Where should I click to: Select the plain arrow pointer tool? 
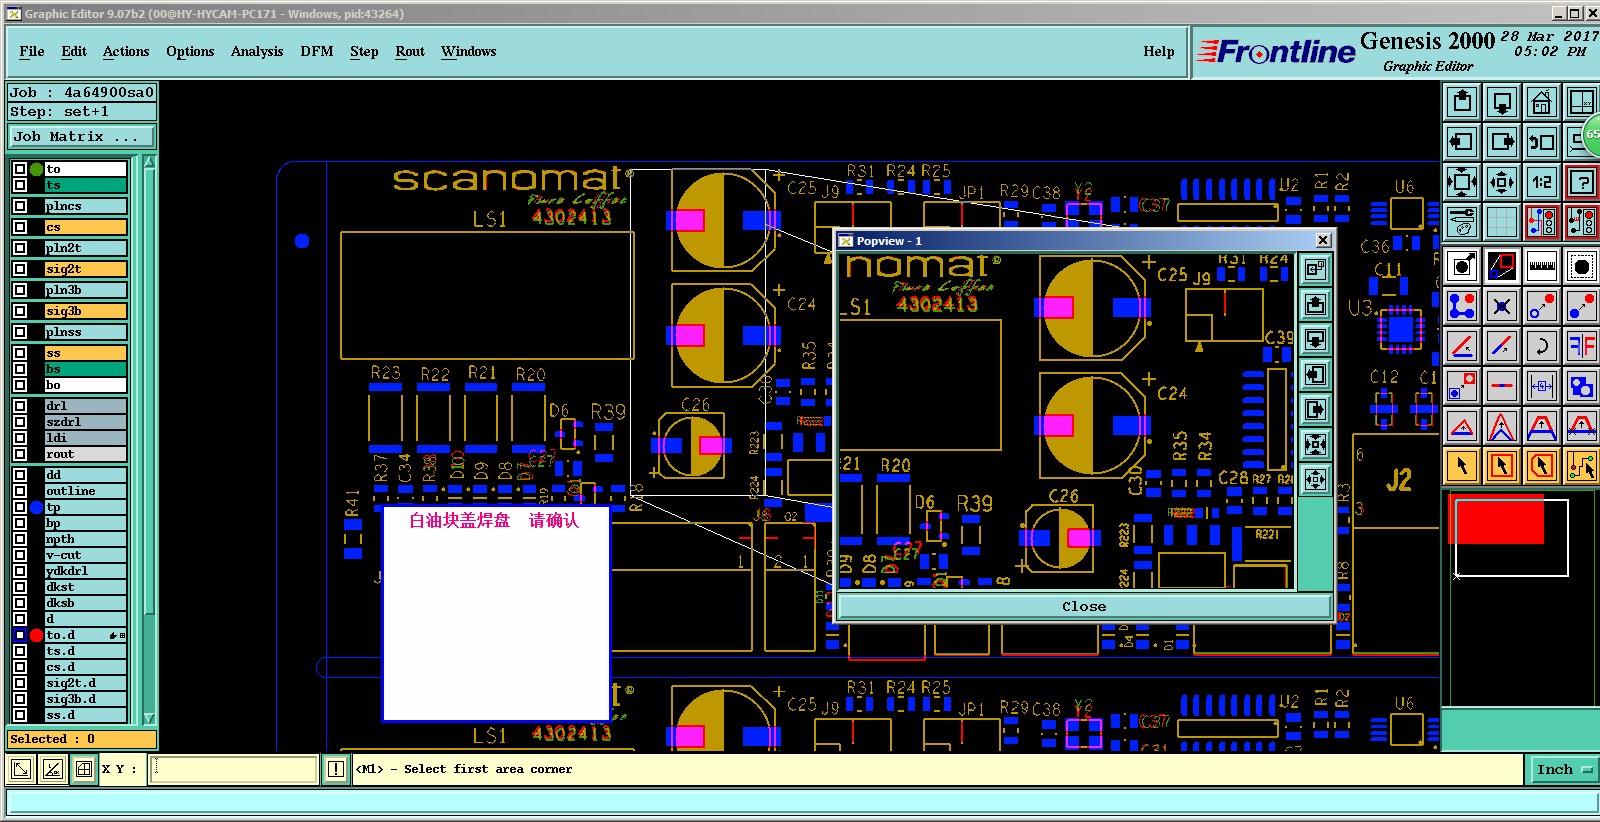[x=1462, y=466]
